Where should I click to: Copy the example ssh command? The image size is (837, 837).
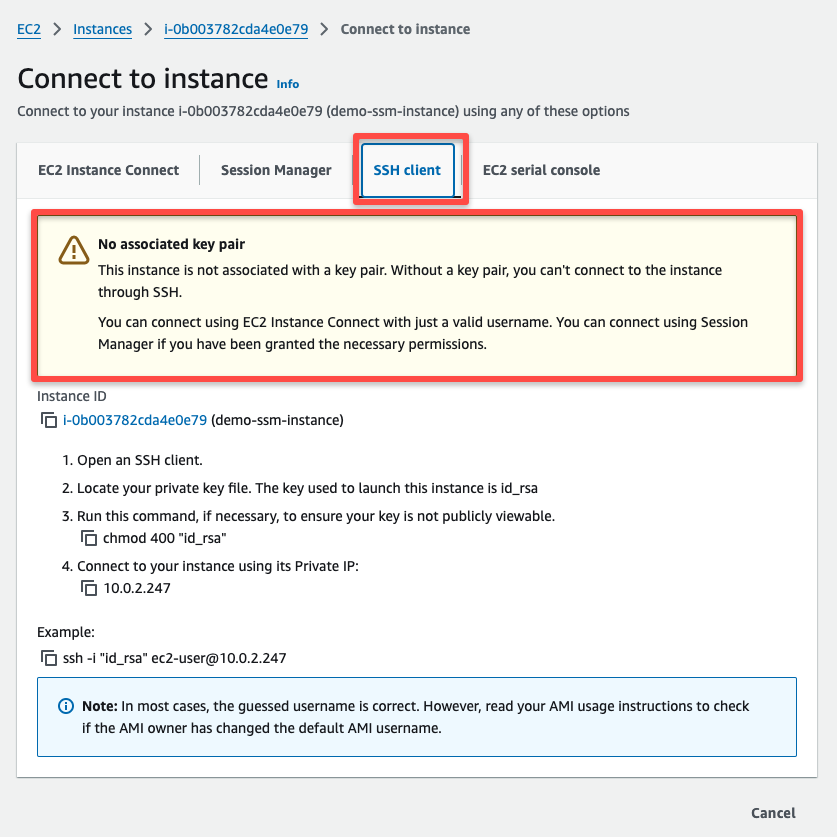49,658
